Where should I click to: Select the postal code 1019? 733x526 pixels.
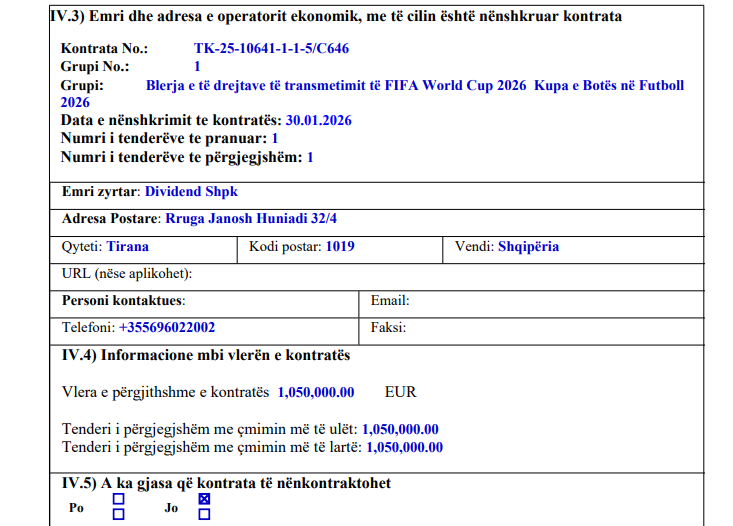tap(340, 246)
